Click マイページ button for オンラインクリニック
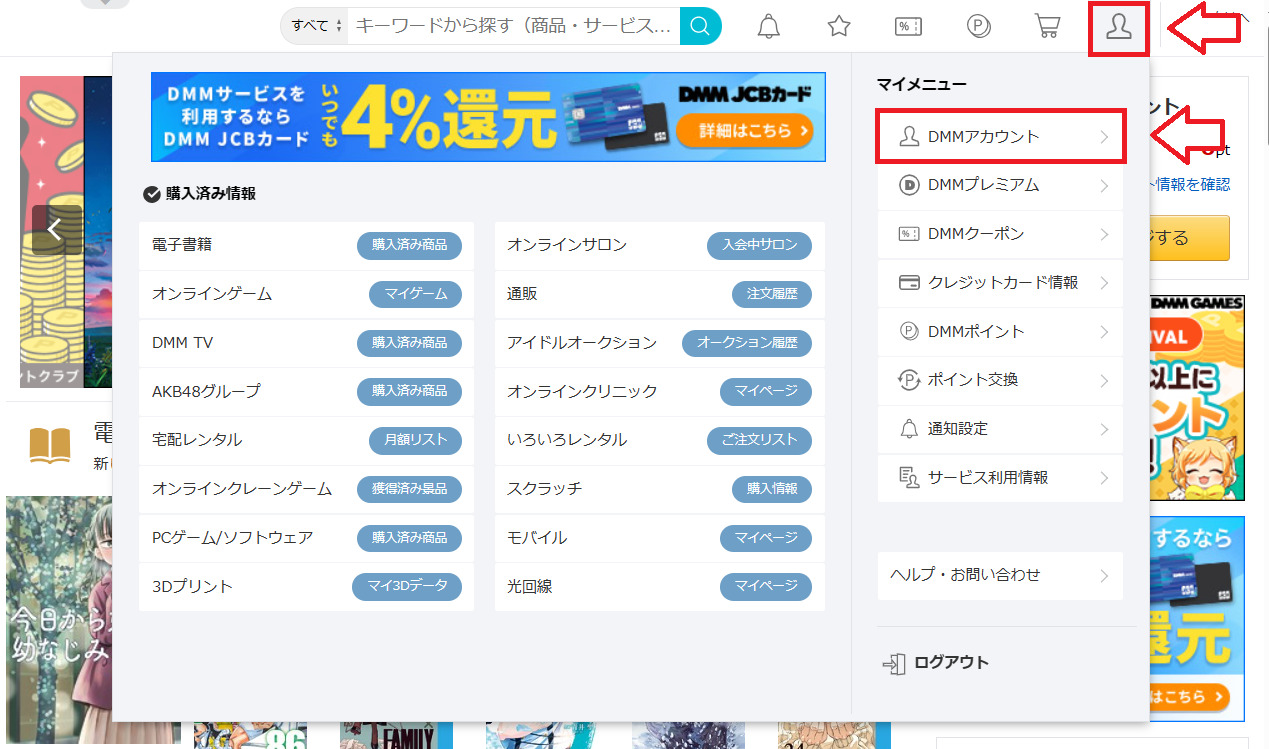Image resolution: width=1269 pixels, height=749 pixels. coord(766,391)
